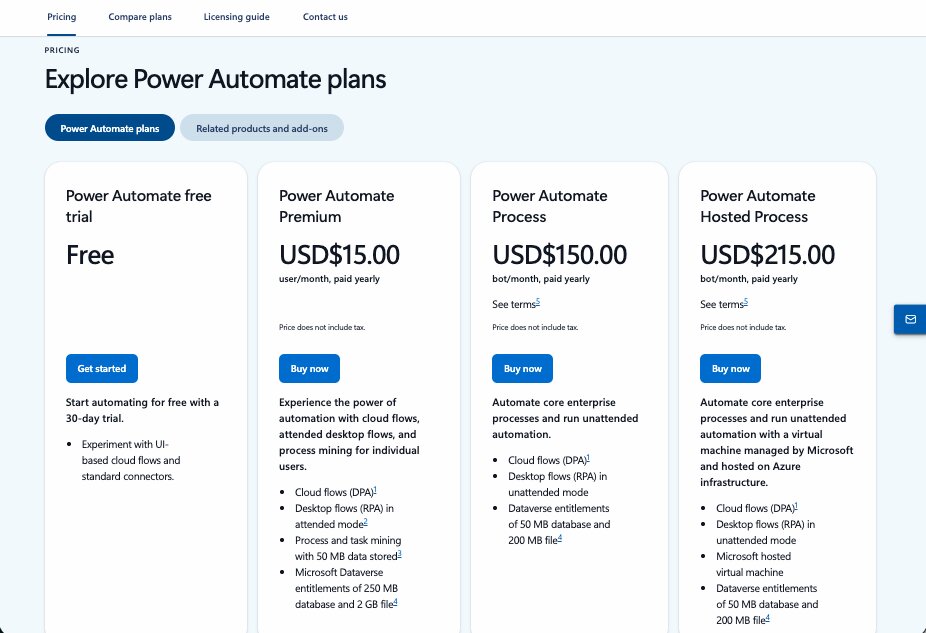Click footnote 5 beside See terms on Process card
The height and width of the screenshot is (633, 926).
[538, 299]
